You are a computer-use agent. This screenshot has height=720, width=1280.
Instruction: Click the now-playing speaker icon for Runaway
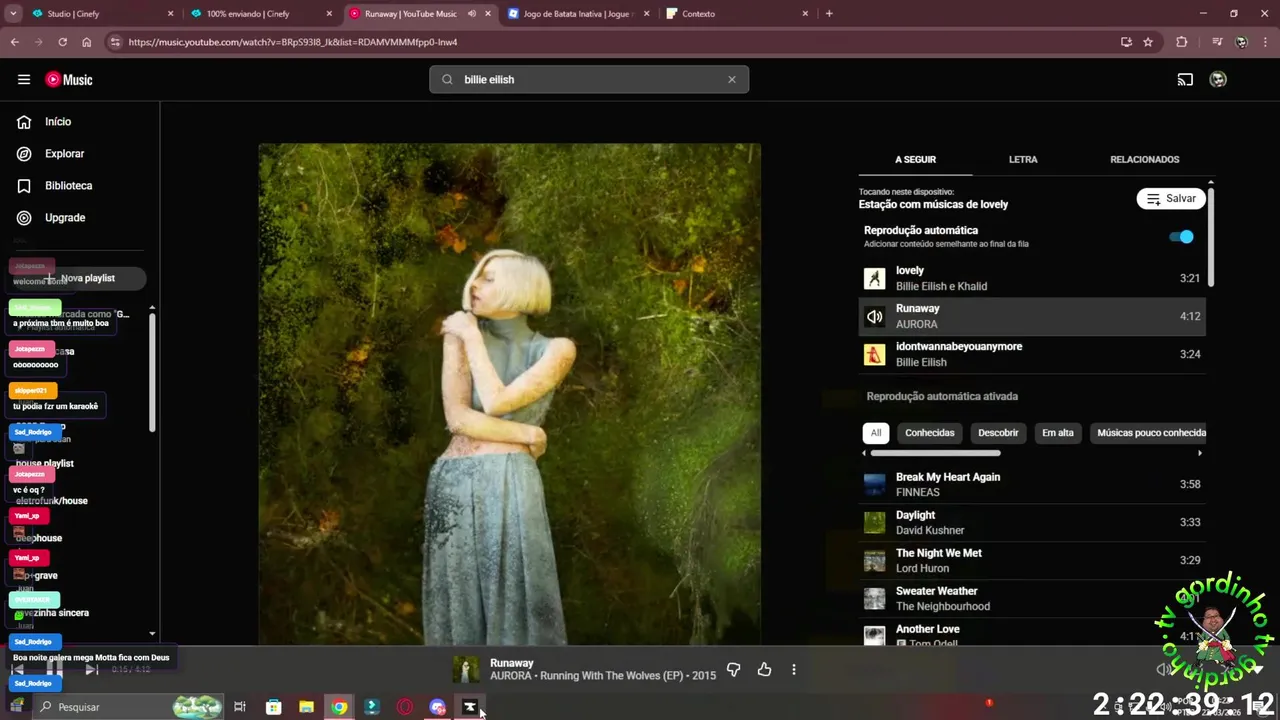point(875,317)
